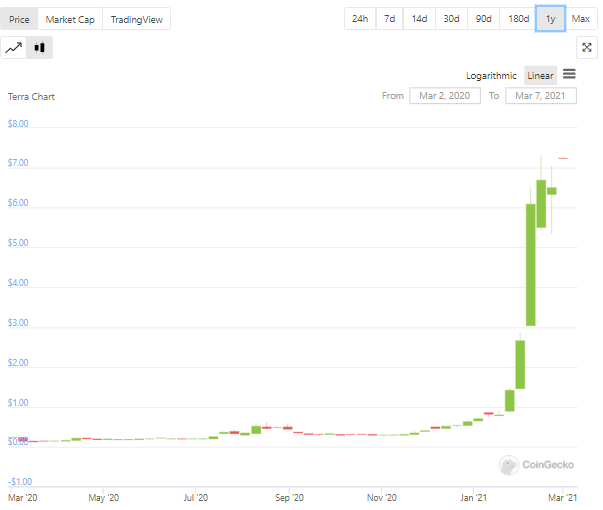Click the $1.00 axis label
This screenshot has width=603, height=510.
[18, 403]
